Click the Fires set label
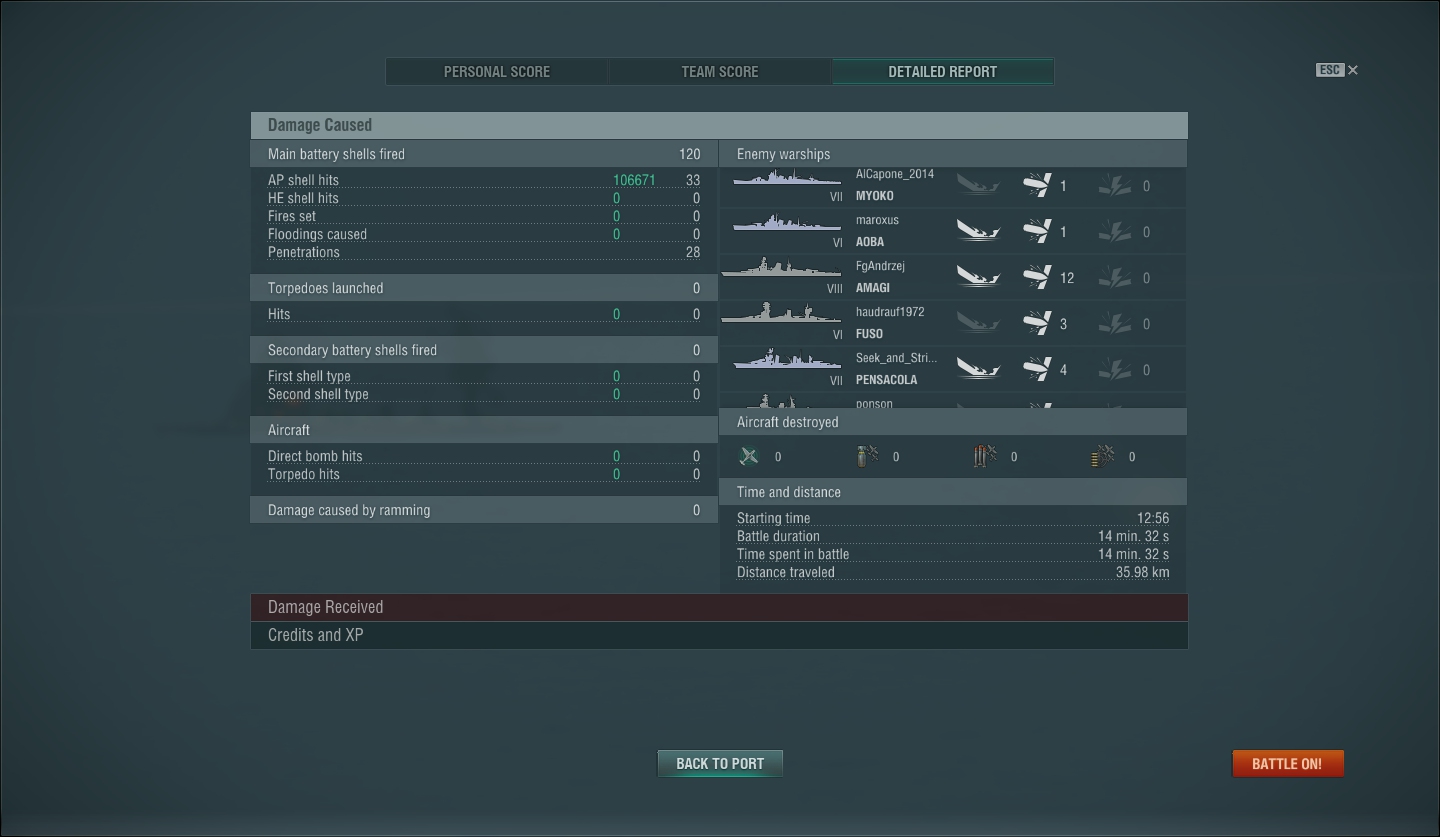The image size is (1440, 837). click(292, 216)
